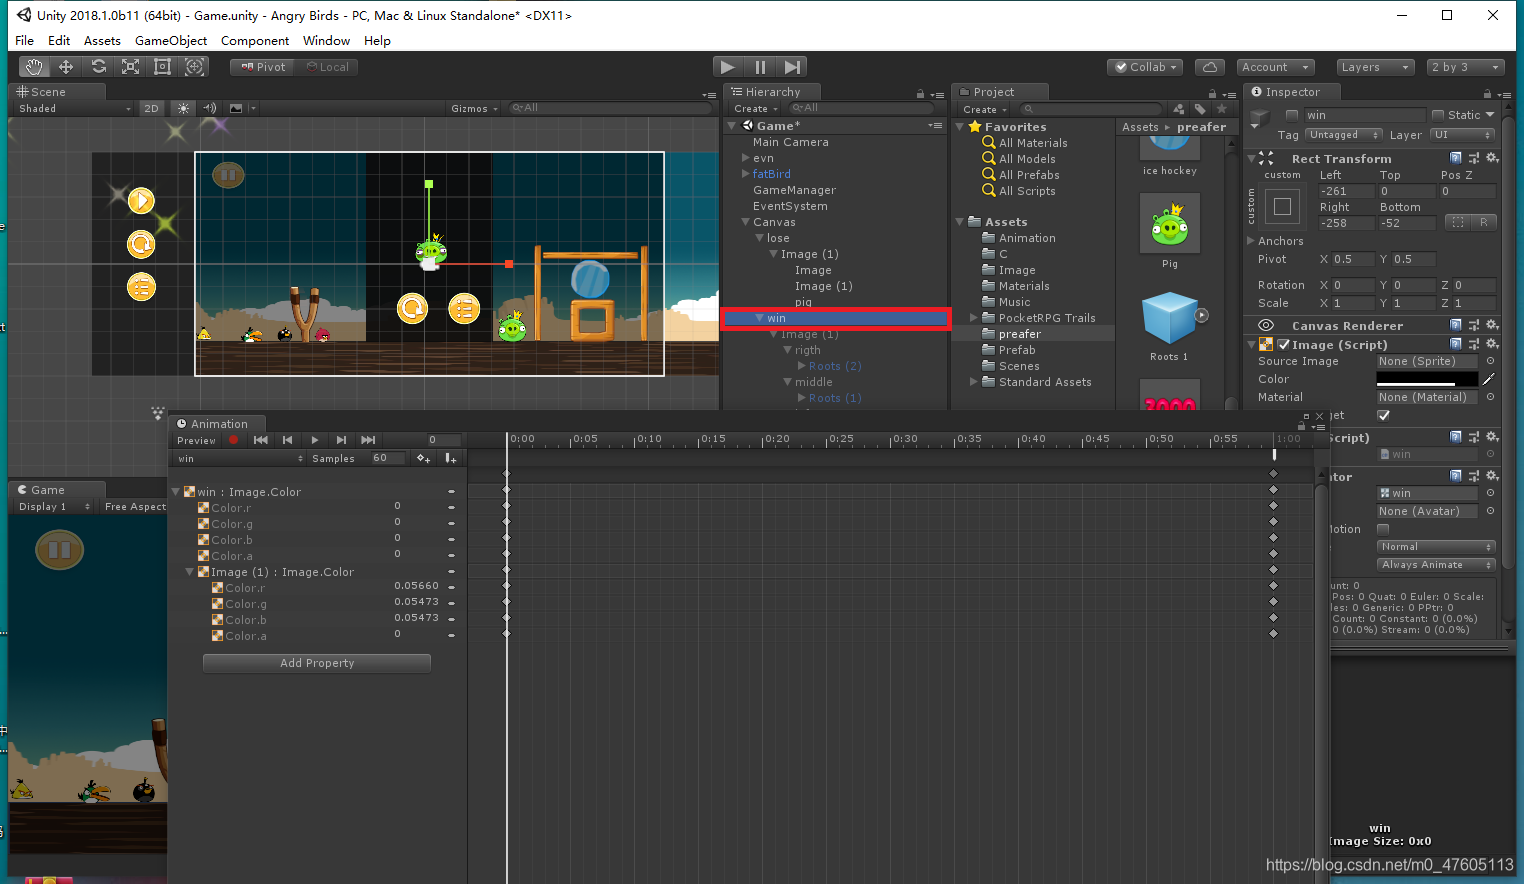Viewport: 1524px width, 884px height.
Task: Click the Step frame button
Action: (792, 67)
